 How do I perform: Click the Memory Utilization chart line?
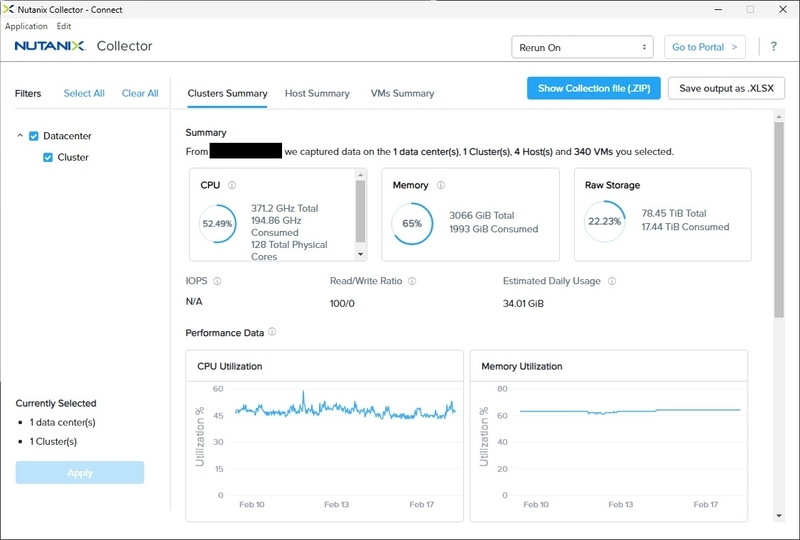(630, 411)
